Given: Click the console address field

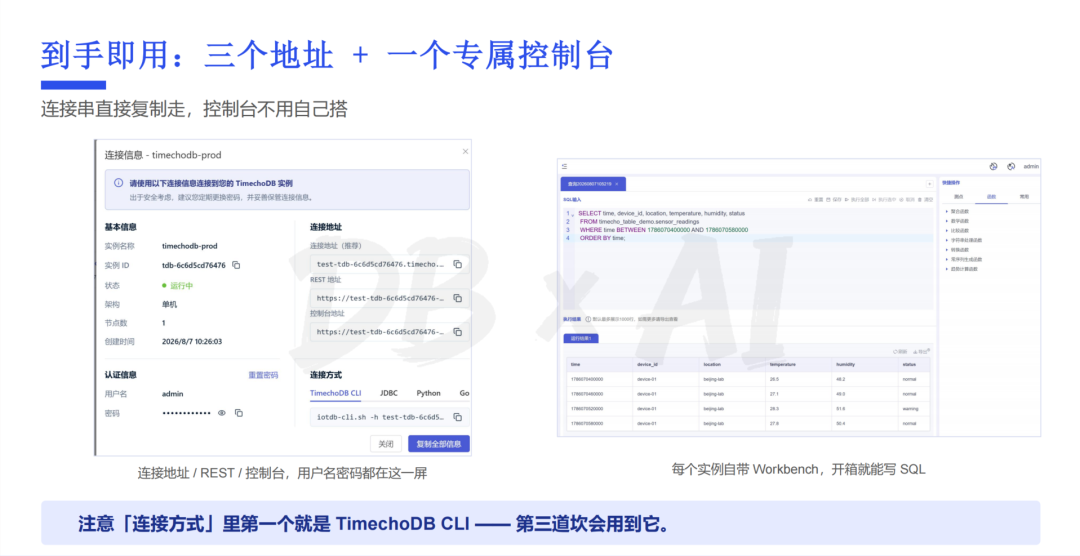Looking at the screenshot, I should coord(390,332).
